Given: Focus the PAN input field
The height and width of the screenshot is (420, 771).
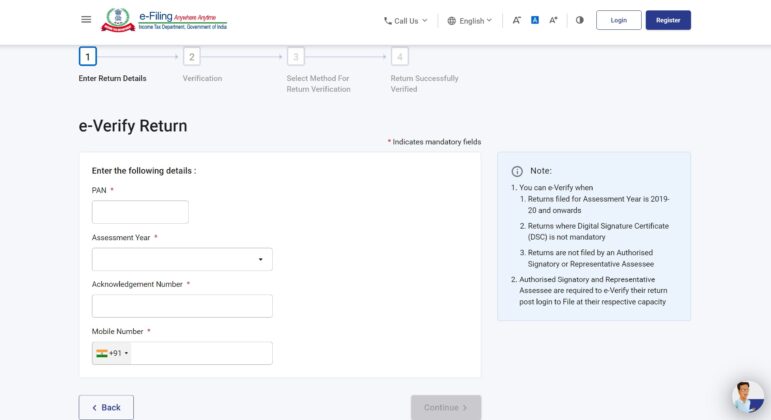Looking at the screenshot, I should pyautogui.click(x=140, y=212).
